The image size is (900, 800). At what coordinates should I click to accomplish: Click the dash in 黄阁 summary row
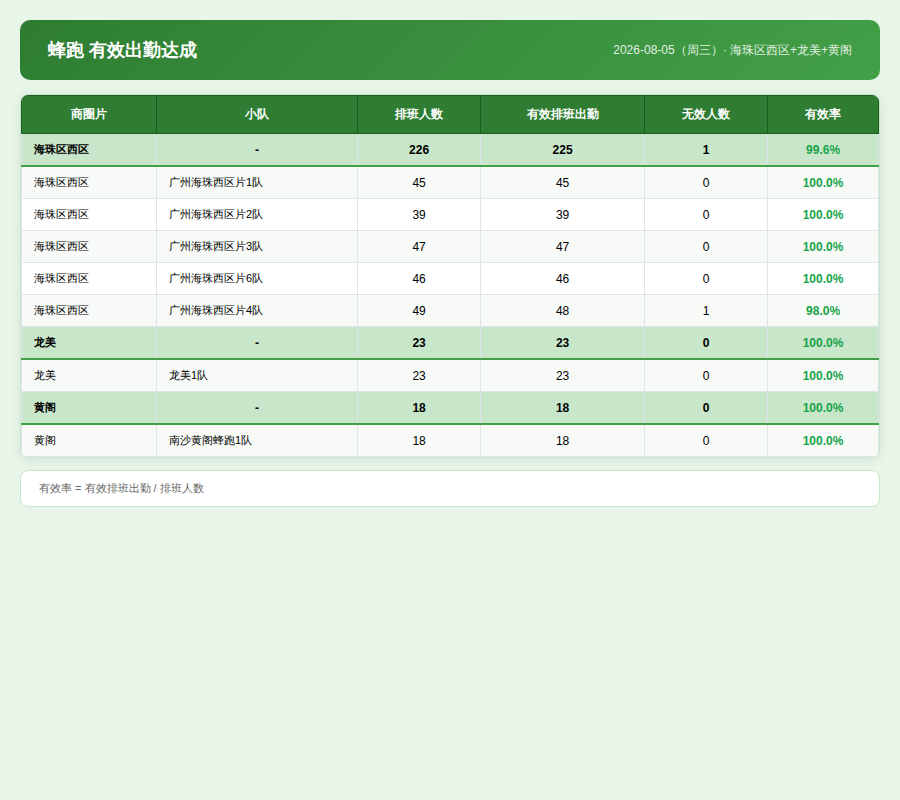pos(257,407)
